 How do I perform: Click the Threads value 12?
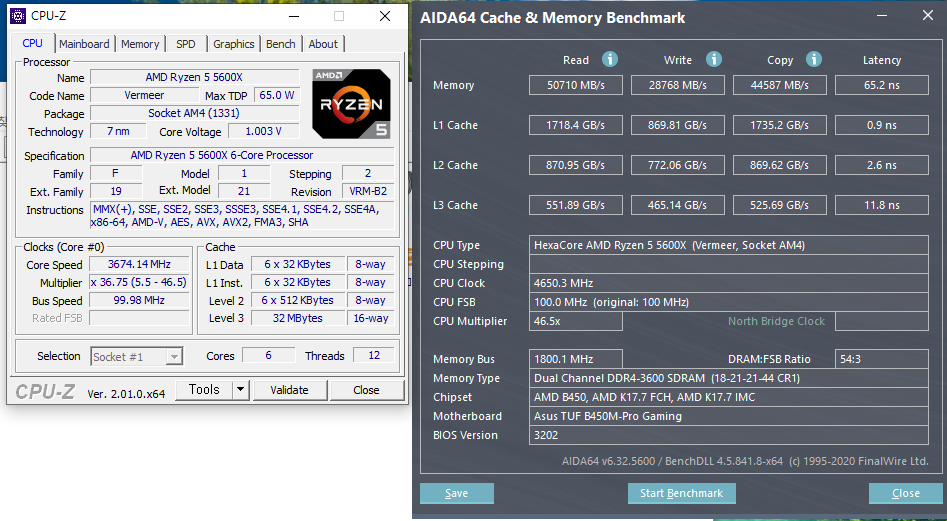(374, 356)
